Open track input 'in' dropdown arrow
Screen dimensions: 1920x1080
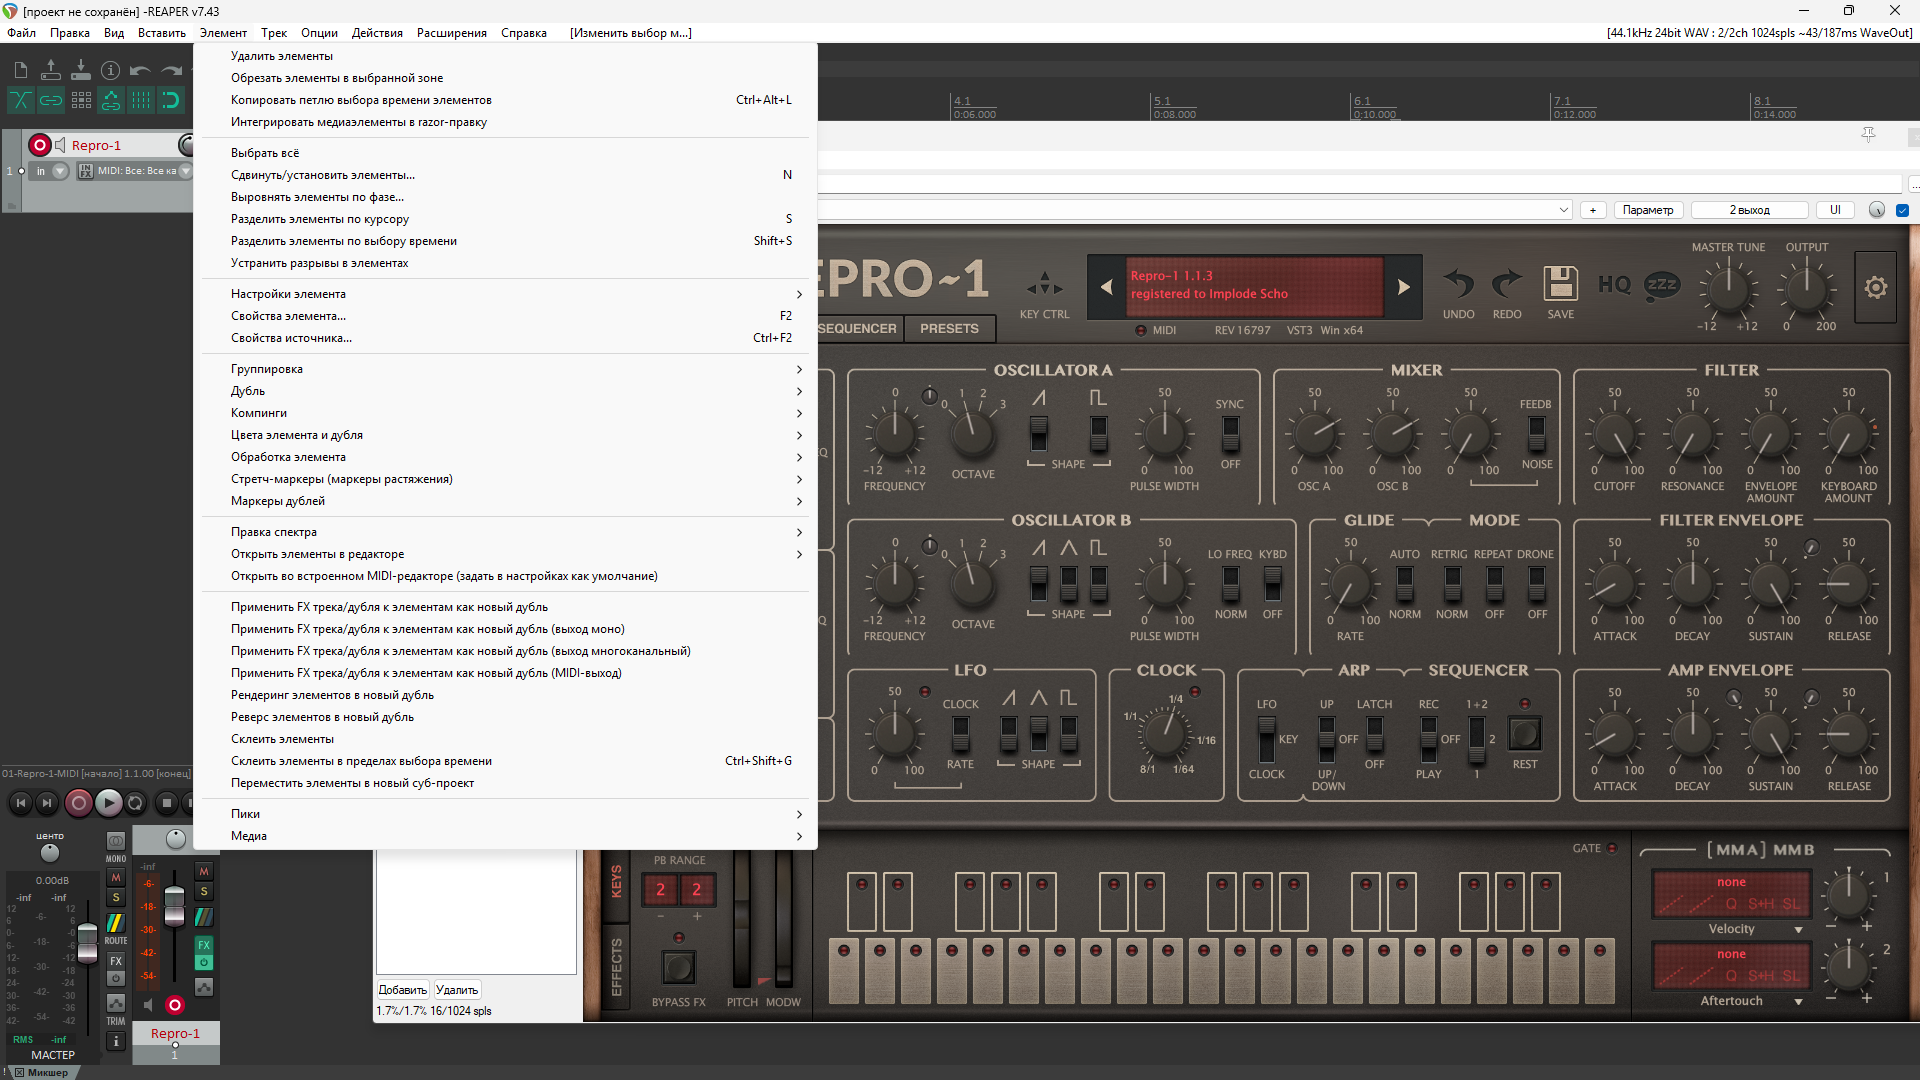click(60, 171)
